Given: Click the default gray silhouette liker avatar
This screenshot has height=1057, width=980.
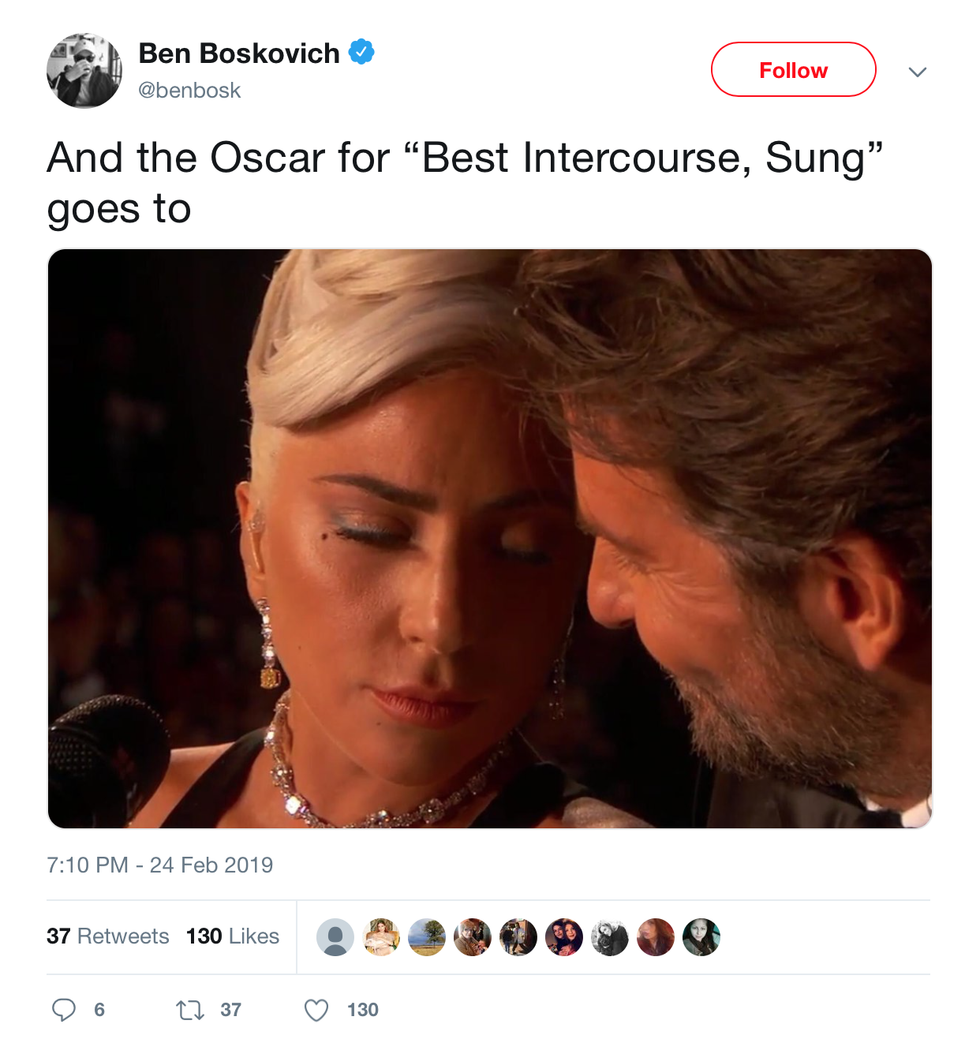Looking at the screenshot, I should (x=335, y=937).
